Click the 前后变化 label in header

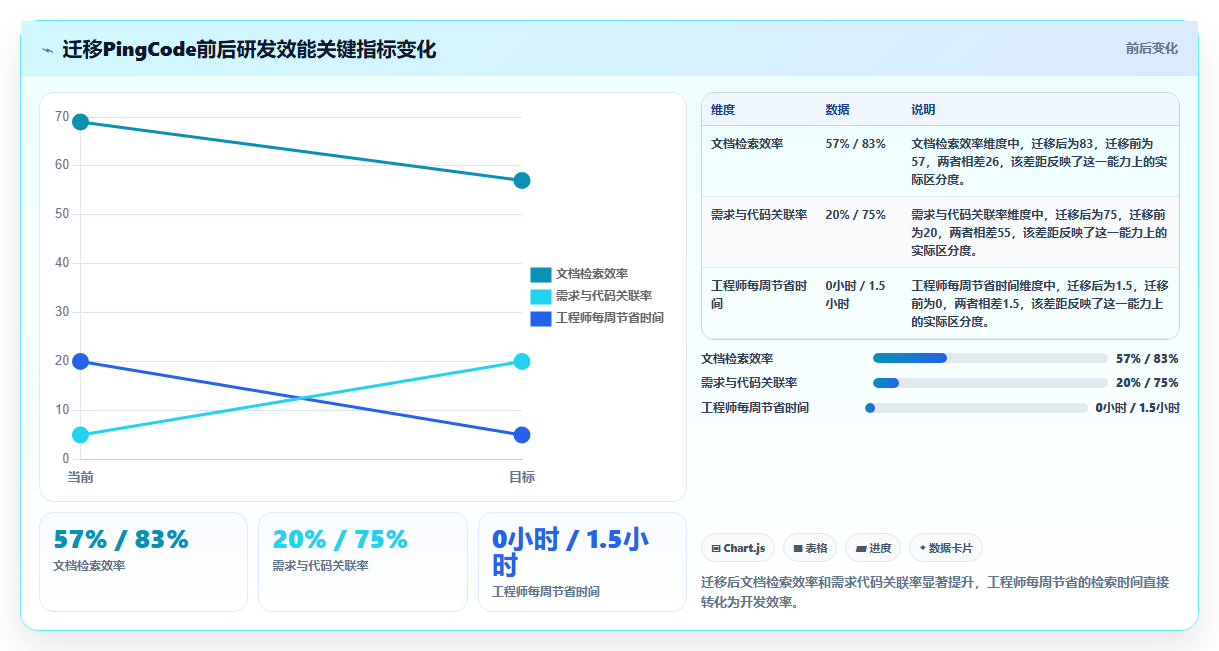[x=1151, y=48]
